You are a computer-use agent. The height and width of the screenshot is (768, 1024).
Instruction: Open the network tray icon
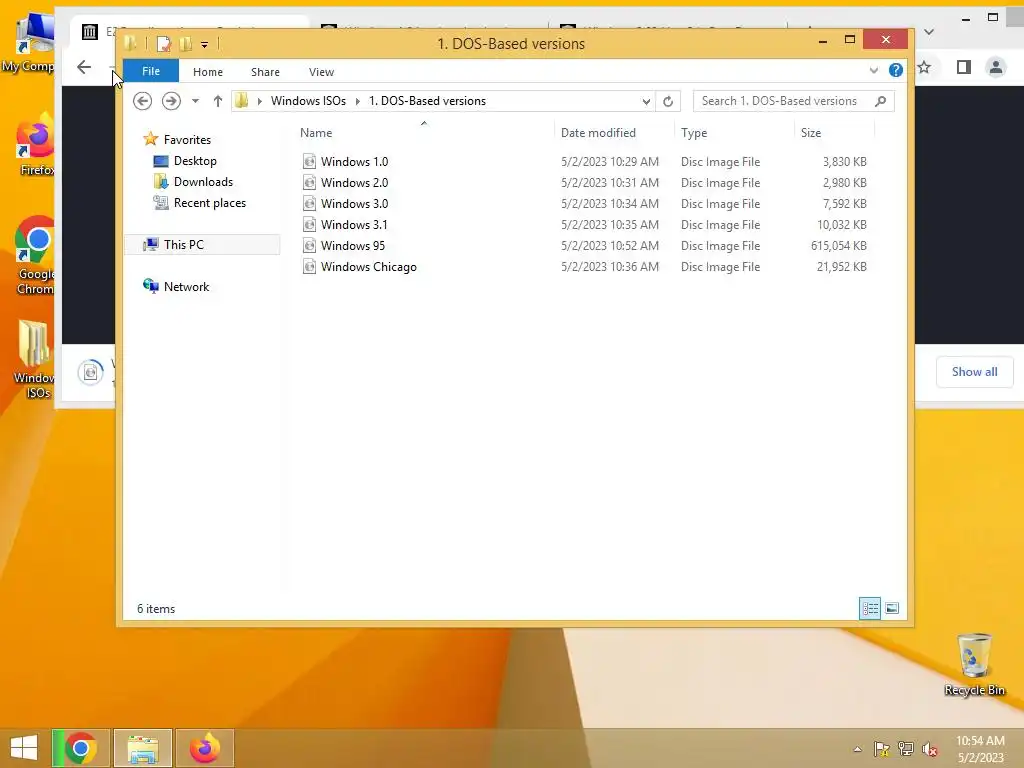click(905, 749)
